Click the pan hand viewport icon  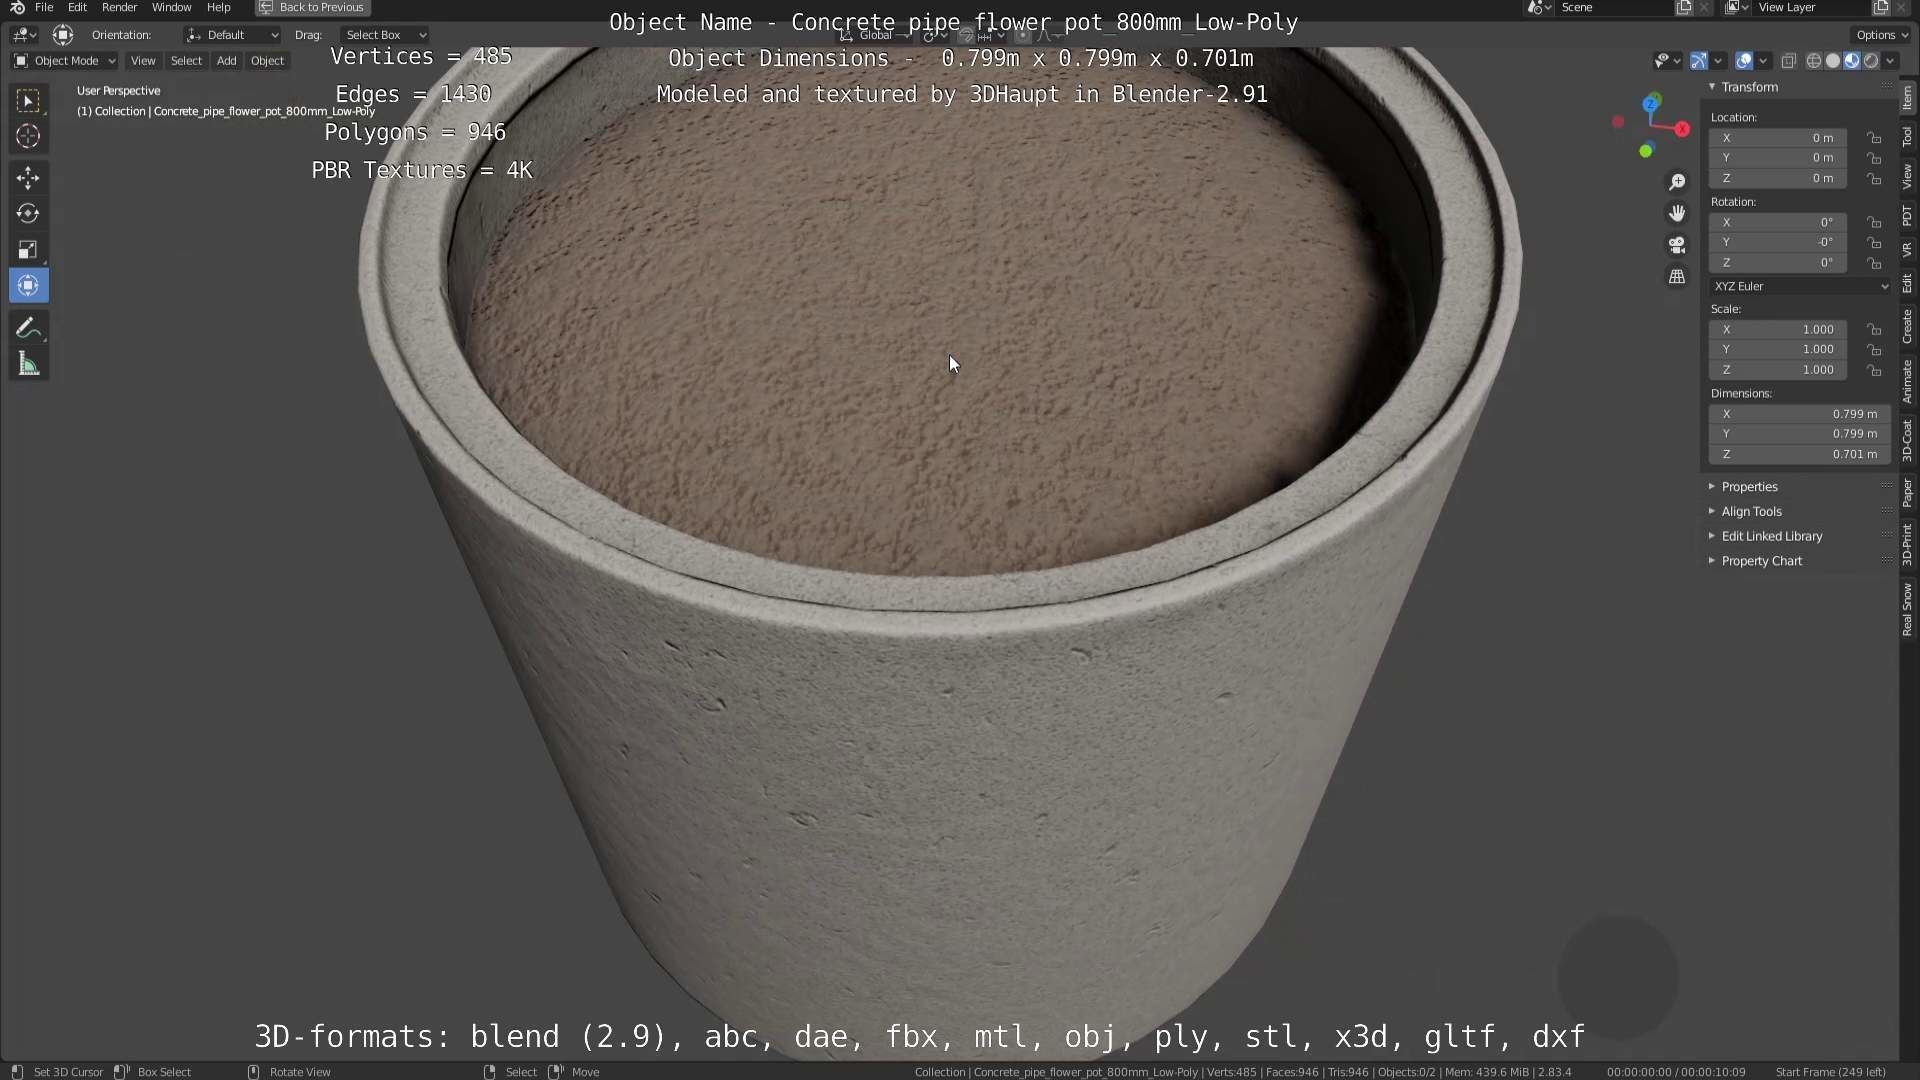point(1677,213)
